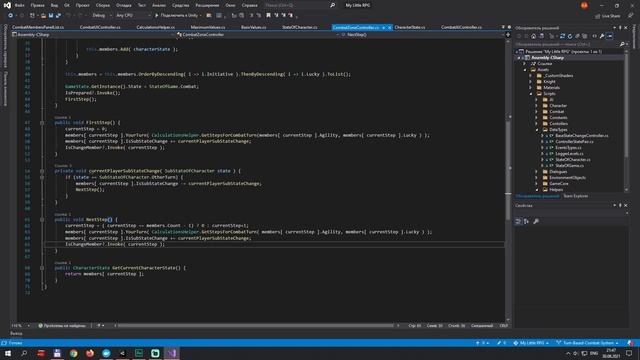Click the Home icon in Solution Explorer toolbar
Viewport: 640px width, 360px height.
point(533,36)
